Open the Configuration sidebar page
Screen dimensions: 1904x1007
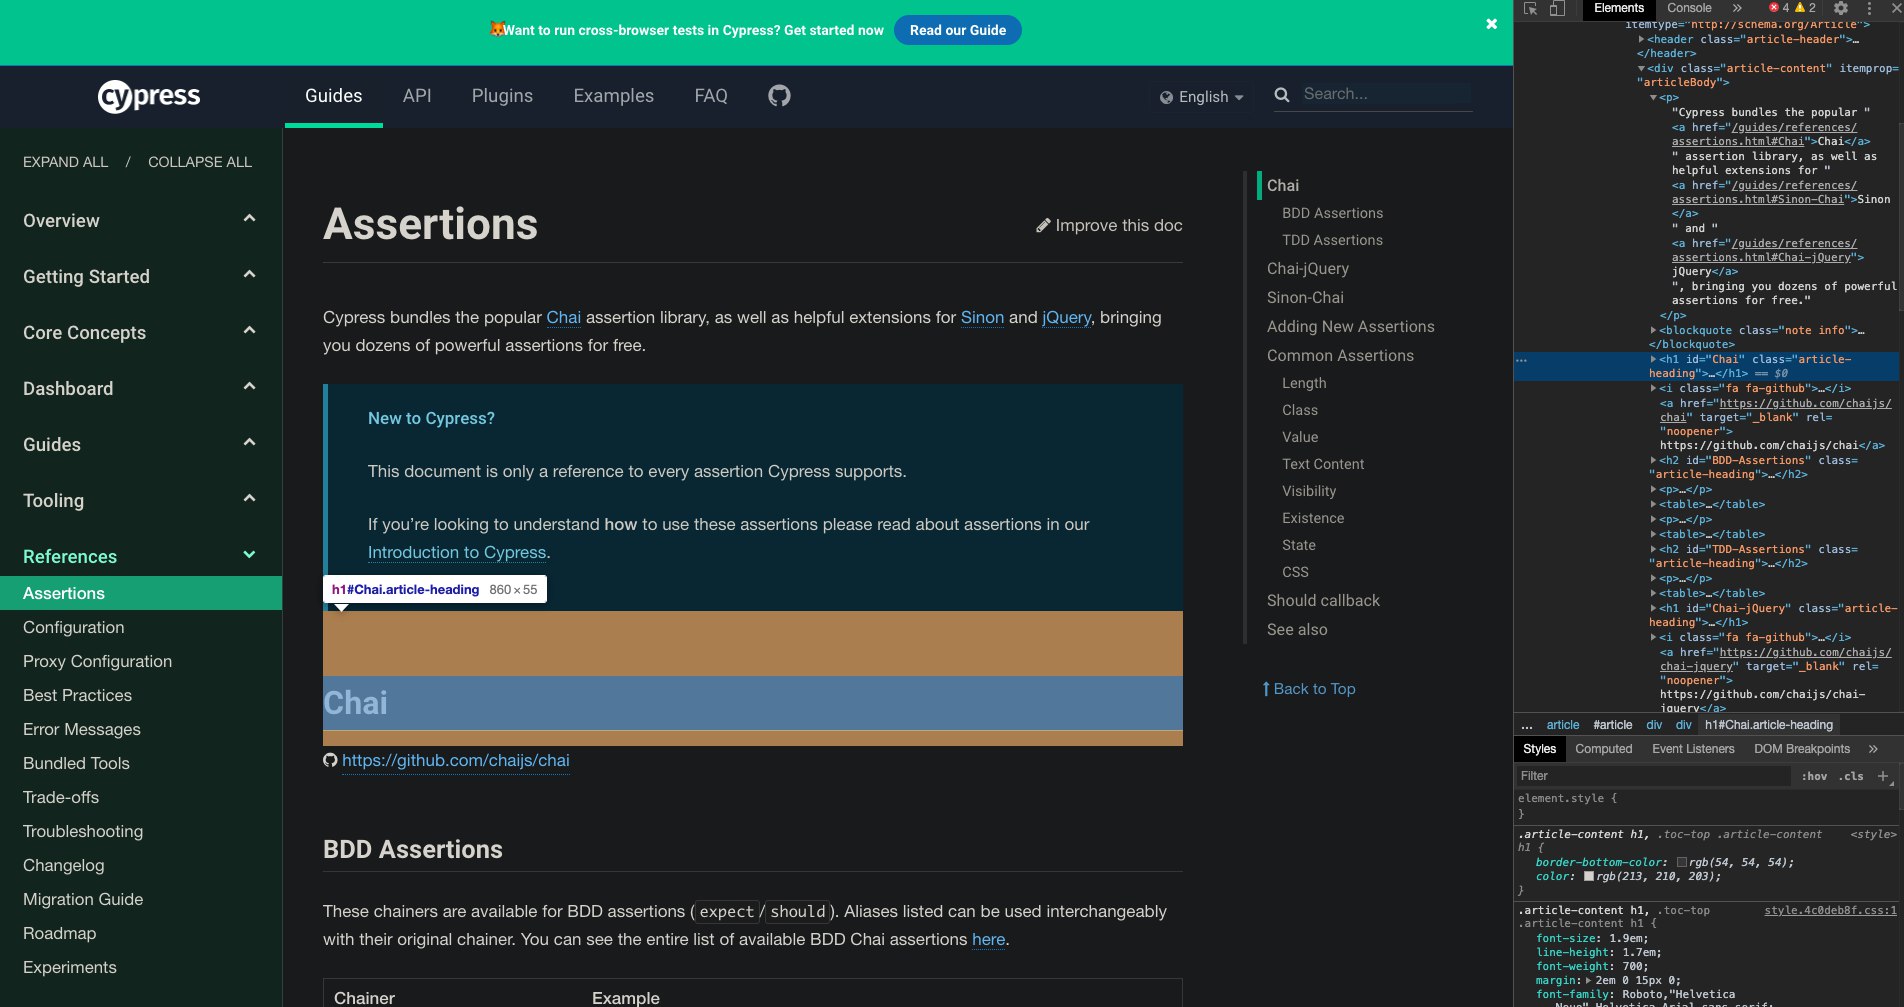click(74, 627)
